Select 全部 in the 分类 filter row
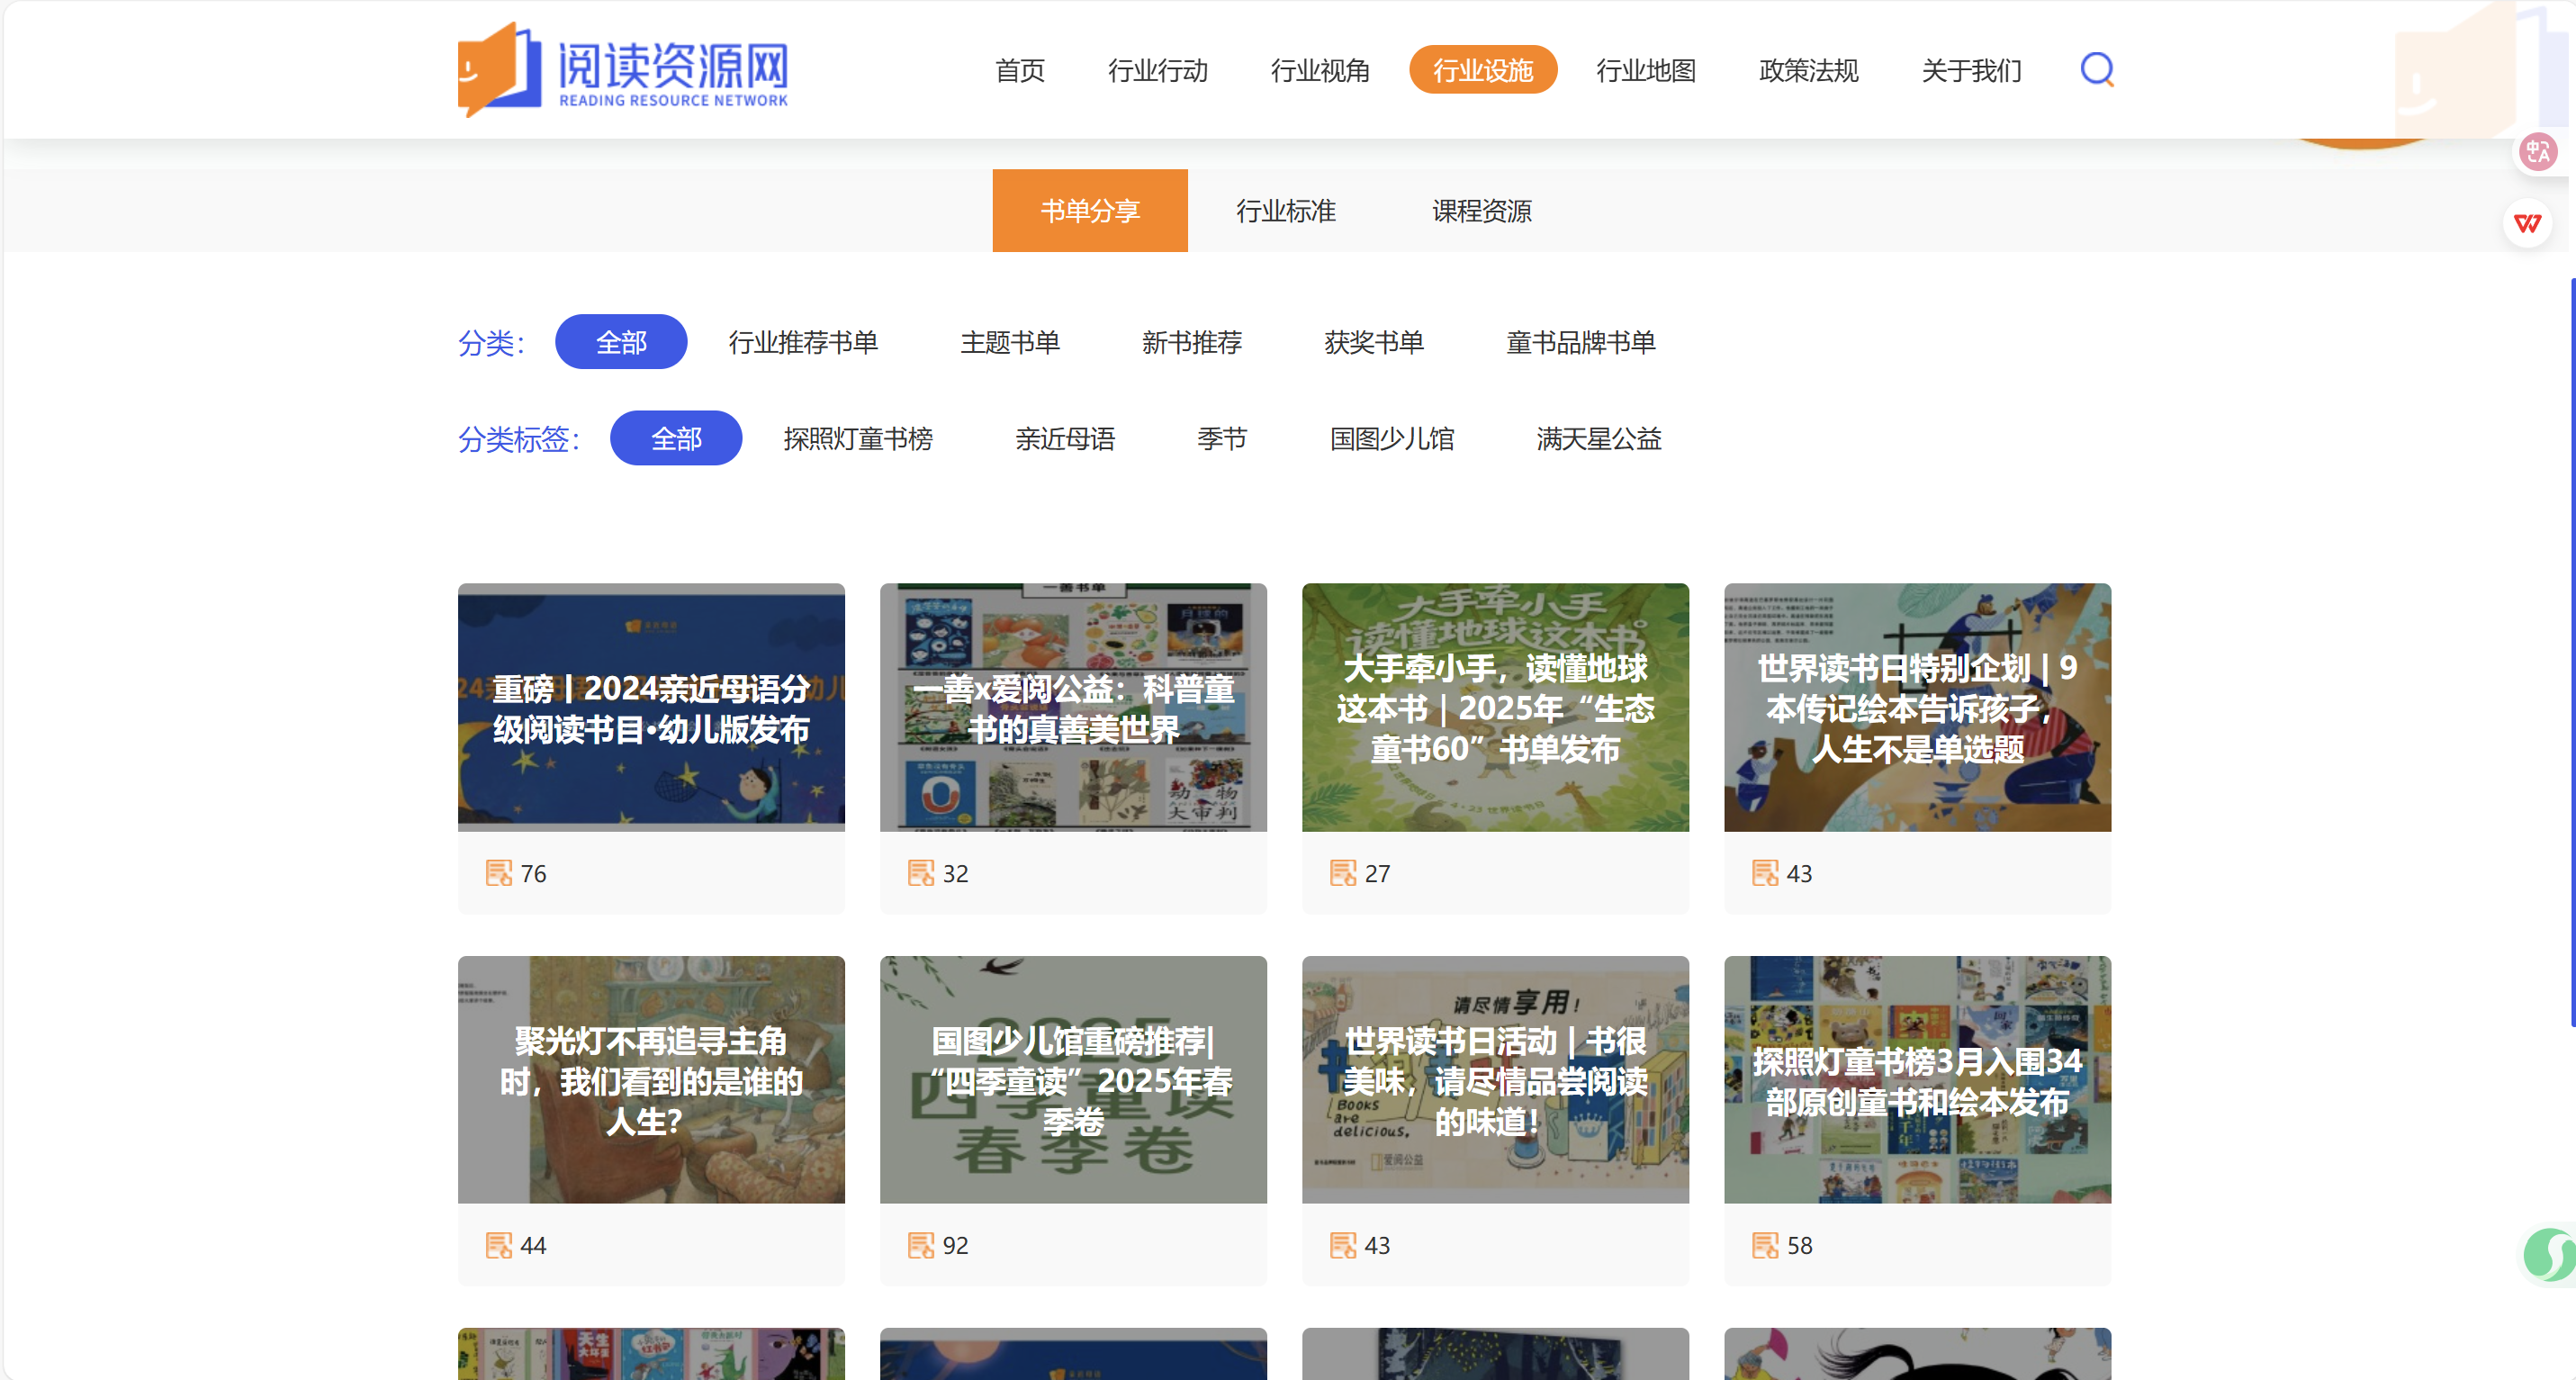 [x=621, y=342]
